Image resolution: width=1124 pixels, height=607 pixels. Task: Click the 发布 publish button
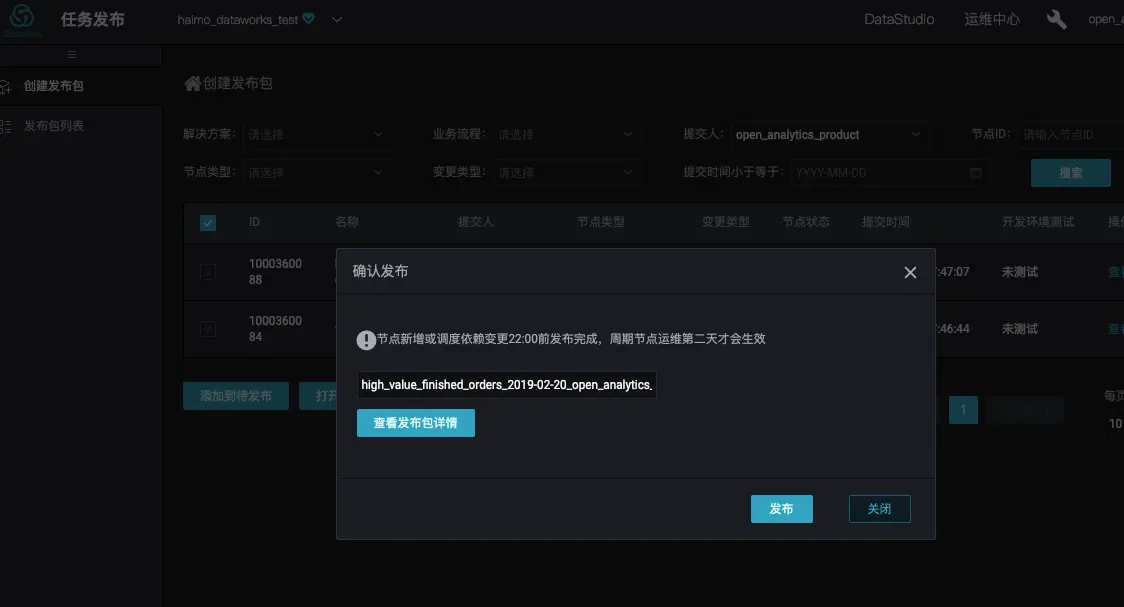(781, 509)
